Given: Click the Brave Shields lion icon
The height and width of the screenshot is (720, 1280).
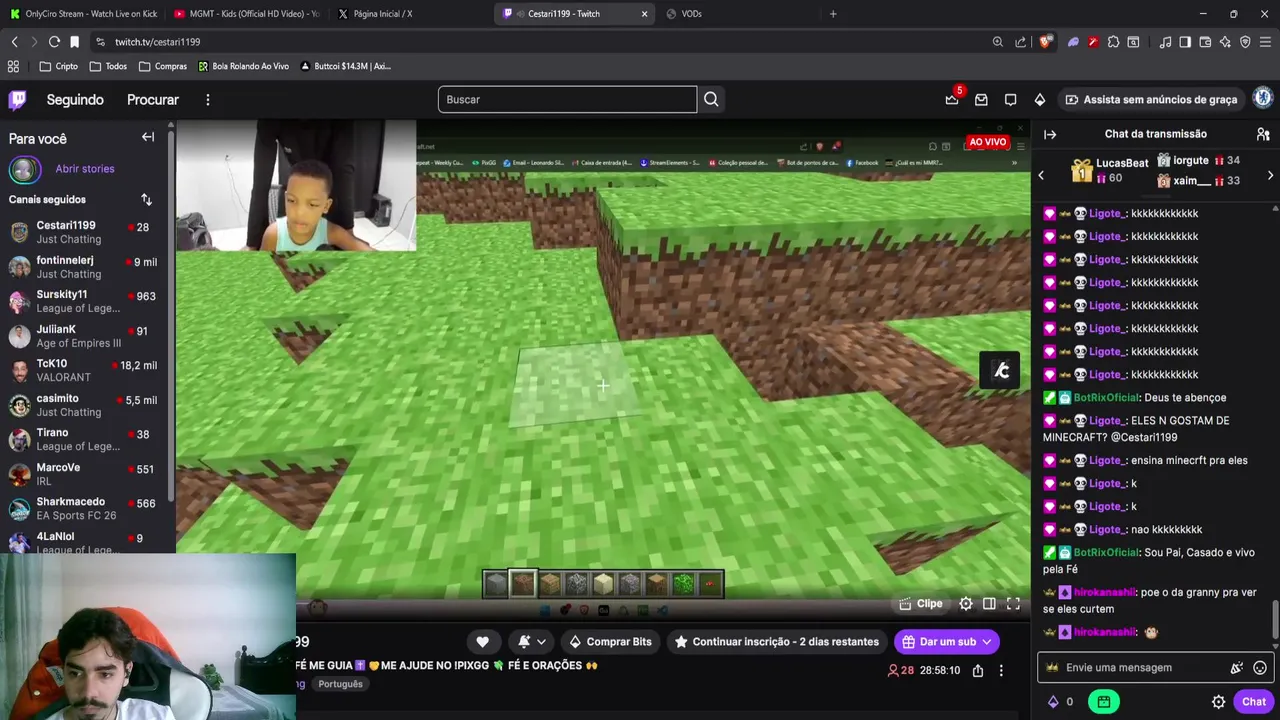Looking at the screenshot, I should click(1046, 42).
